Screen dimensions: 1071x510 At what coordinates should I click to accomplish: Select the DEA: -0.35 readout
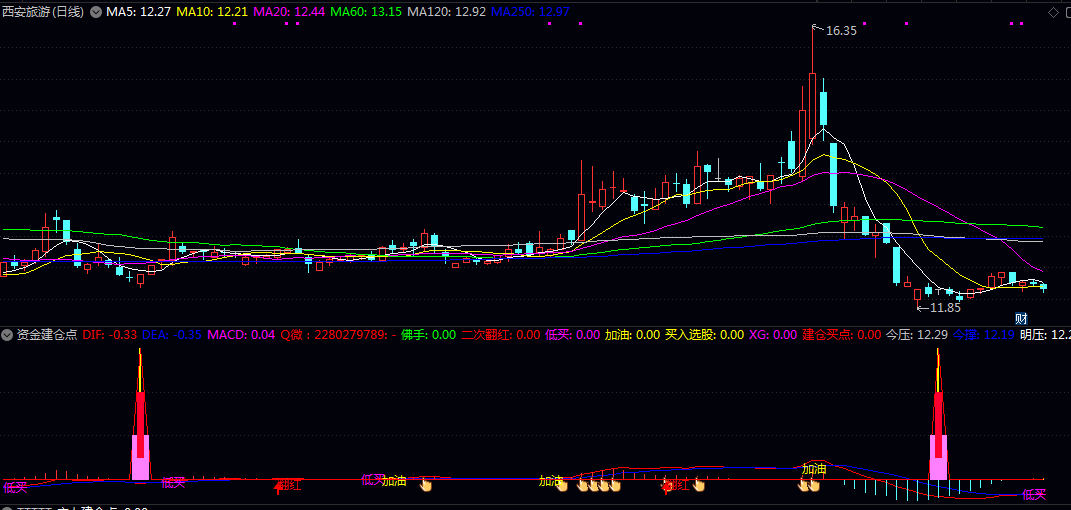(172, 335)
